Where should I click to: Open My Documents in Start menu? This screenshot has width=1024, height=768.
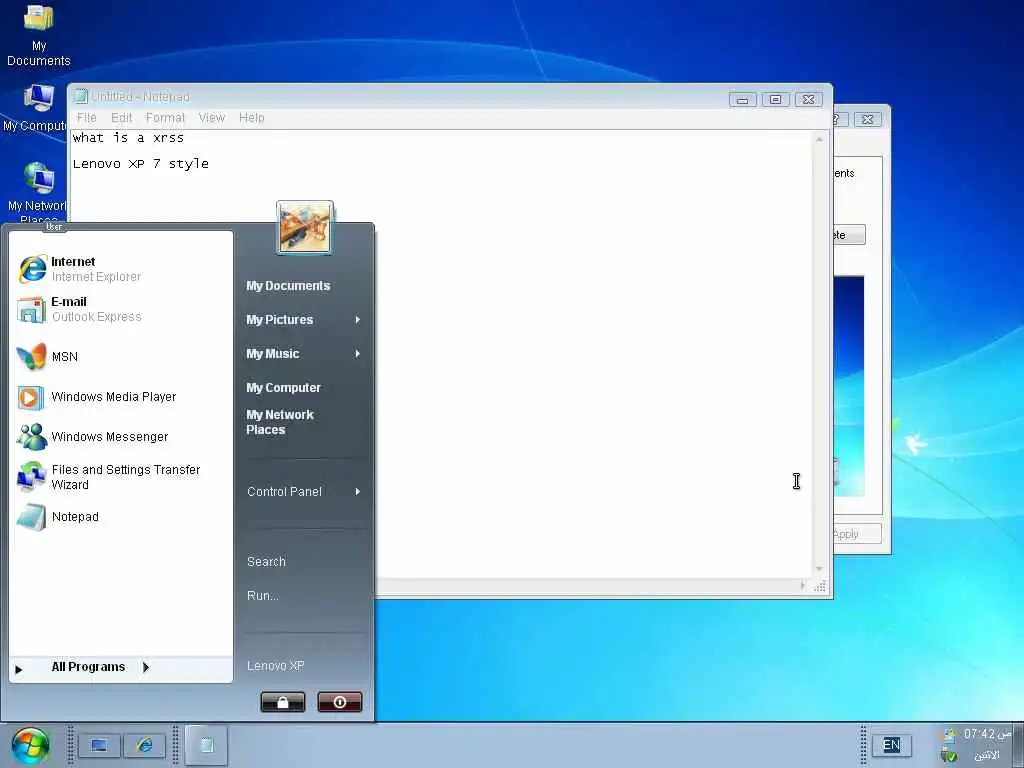pos(288,286)
